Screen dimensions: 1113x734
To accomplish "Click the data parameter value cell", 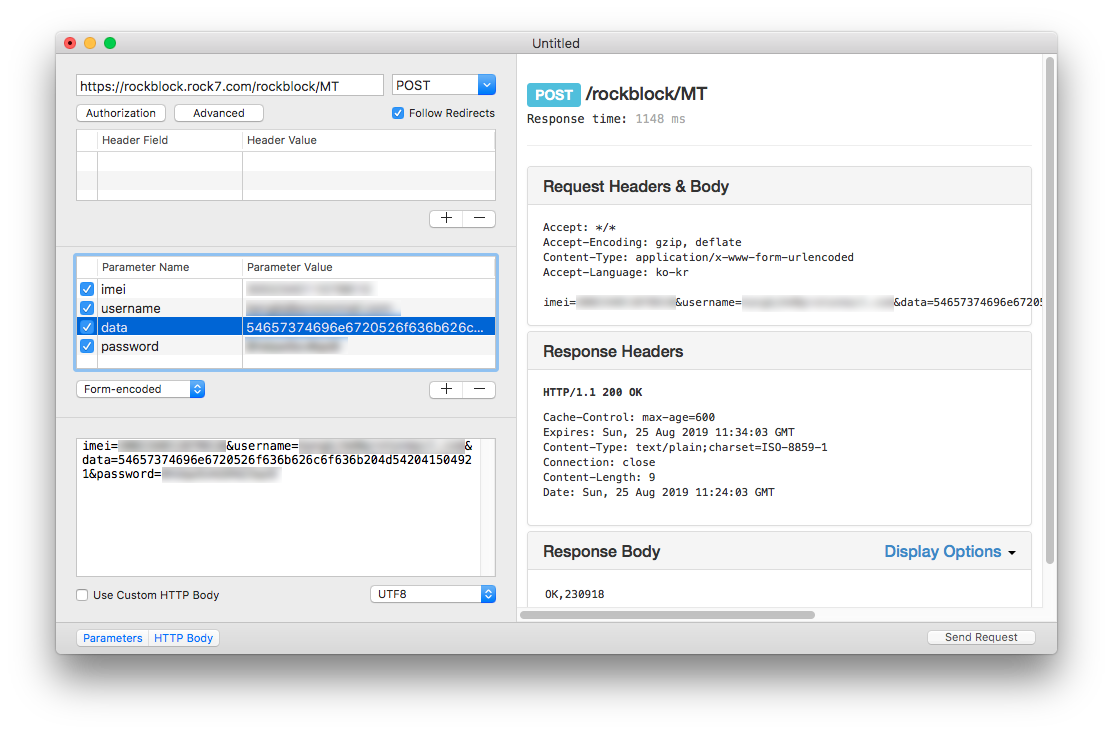I will coord(368,327).
